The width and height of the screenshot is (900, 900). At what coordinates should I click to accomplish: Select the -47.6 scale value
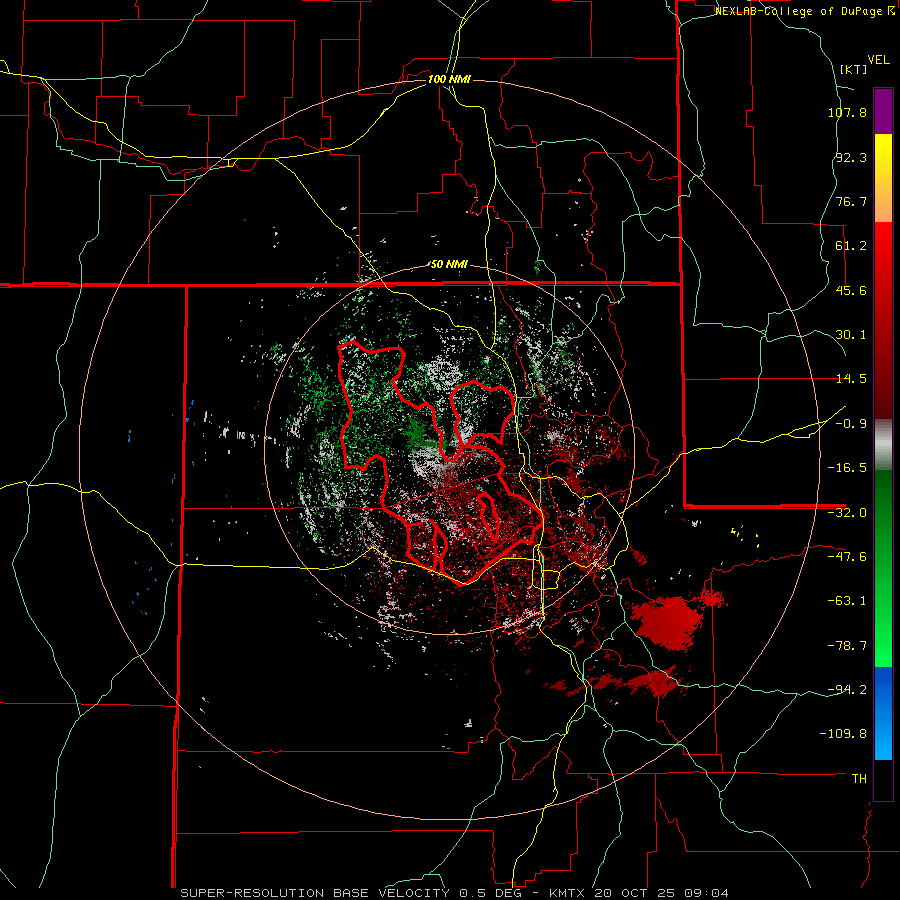click(847, 557)
